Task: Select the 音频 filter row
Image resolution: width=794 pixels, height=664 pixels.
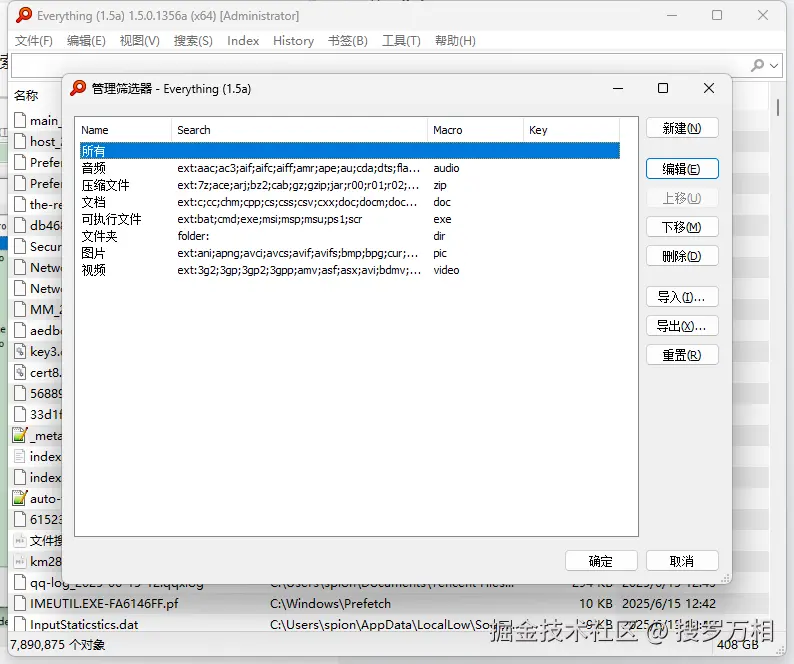Action: 349,168
